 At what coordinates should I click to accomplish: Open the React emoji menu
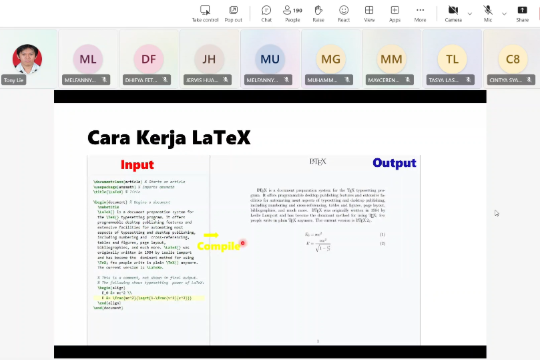coord(344,14)
